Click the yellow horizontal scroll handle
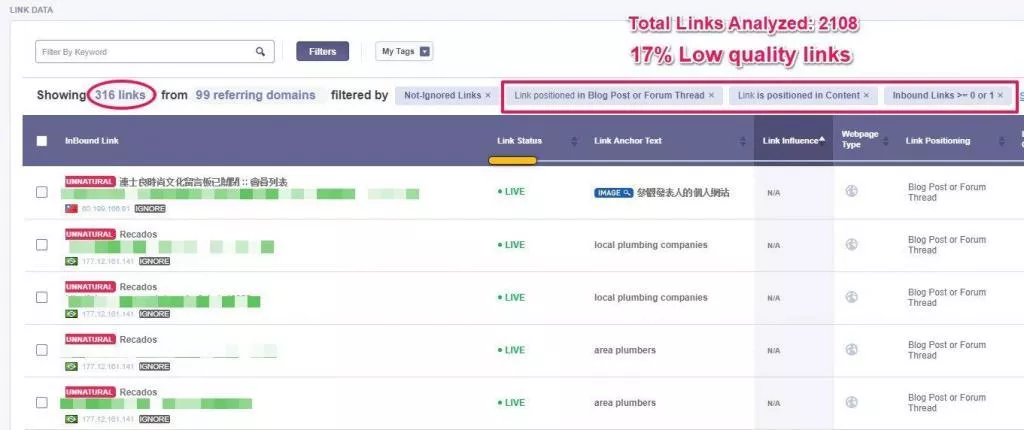Viewport: 1024px width, 430px height. [x=513, y=160]
